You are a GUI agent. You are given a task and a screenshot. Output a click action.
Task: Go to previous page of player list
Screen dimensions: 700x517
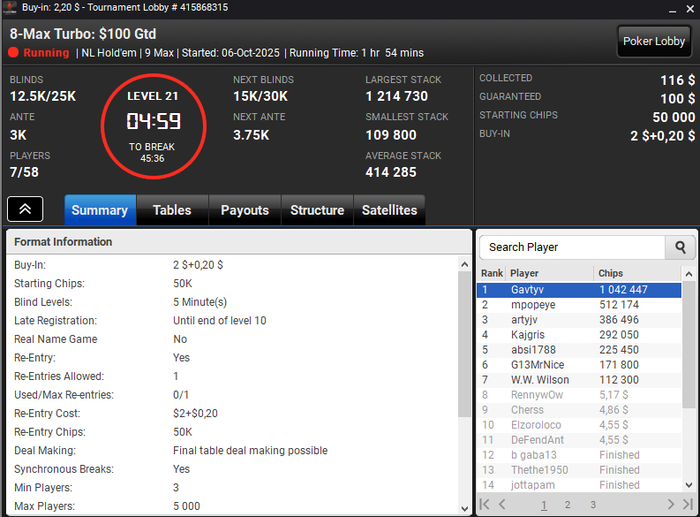tap(502, 504)
